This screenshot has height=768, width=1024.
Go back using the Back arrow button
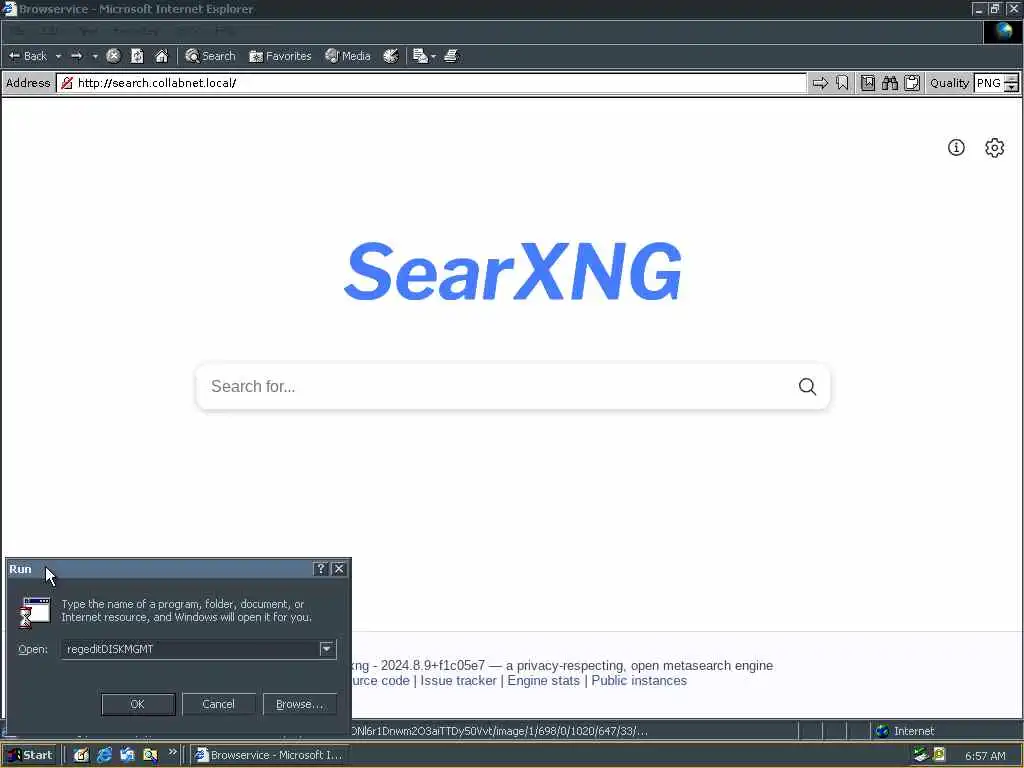(27, 56)
